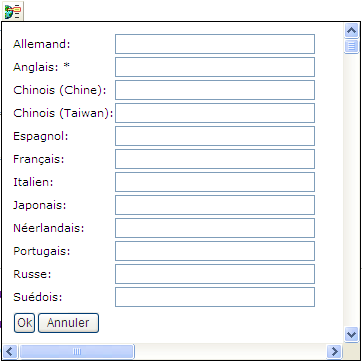This screenshot has width=362, height=362.
Task: Click the horizontal scrollbar thumb
Action: (x=77, y=351)
